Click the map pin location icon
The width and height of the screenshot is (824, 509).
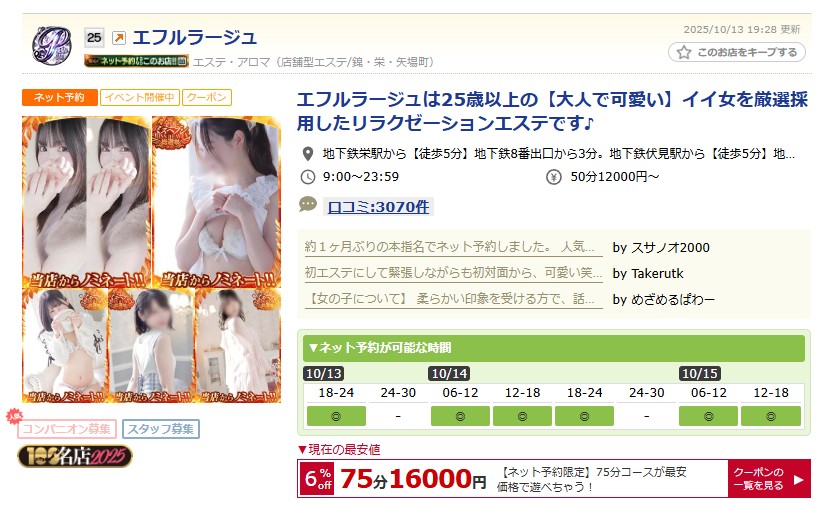coord(308,154)
